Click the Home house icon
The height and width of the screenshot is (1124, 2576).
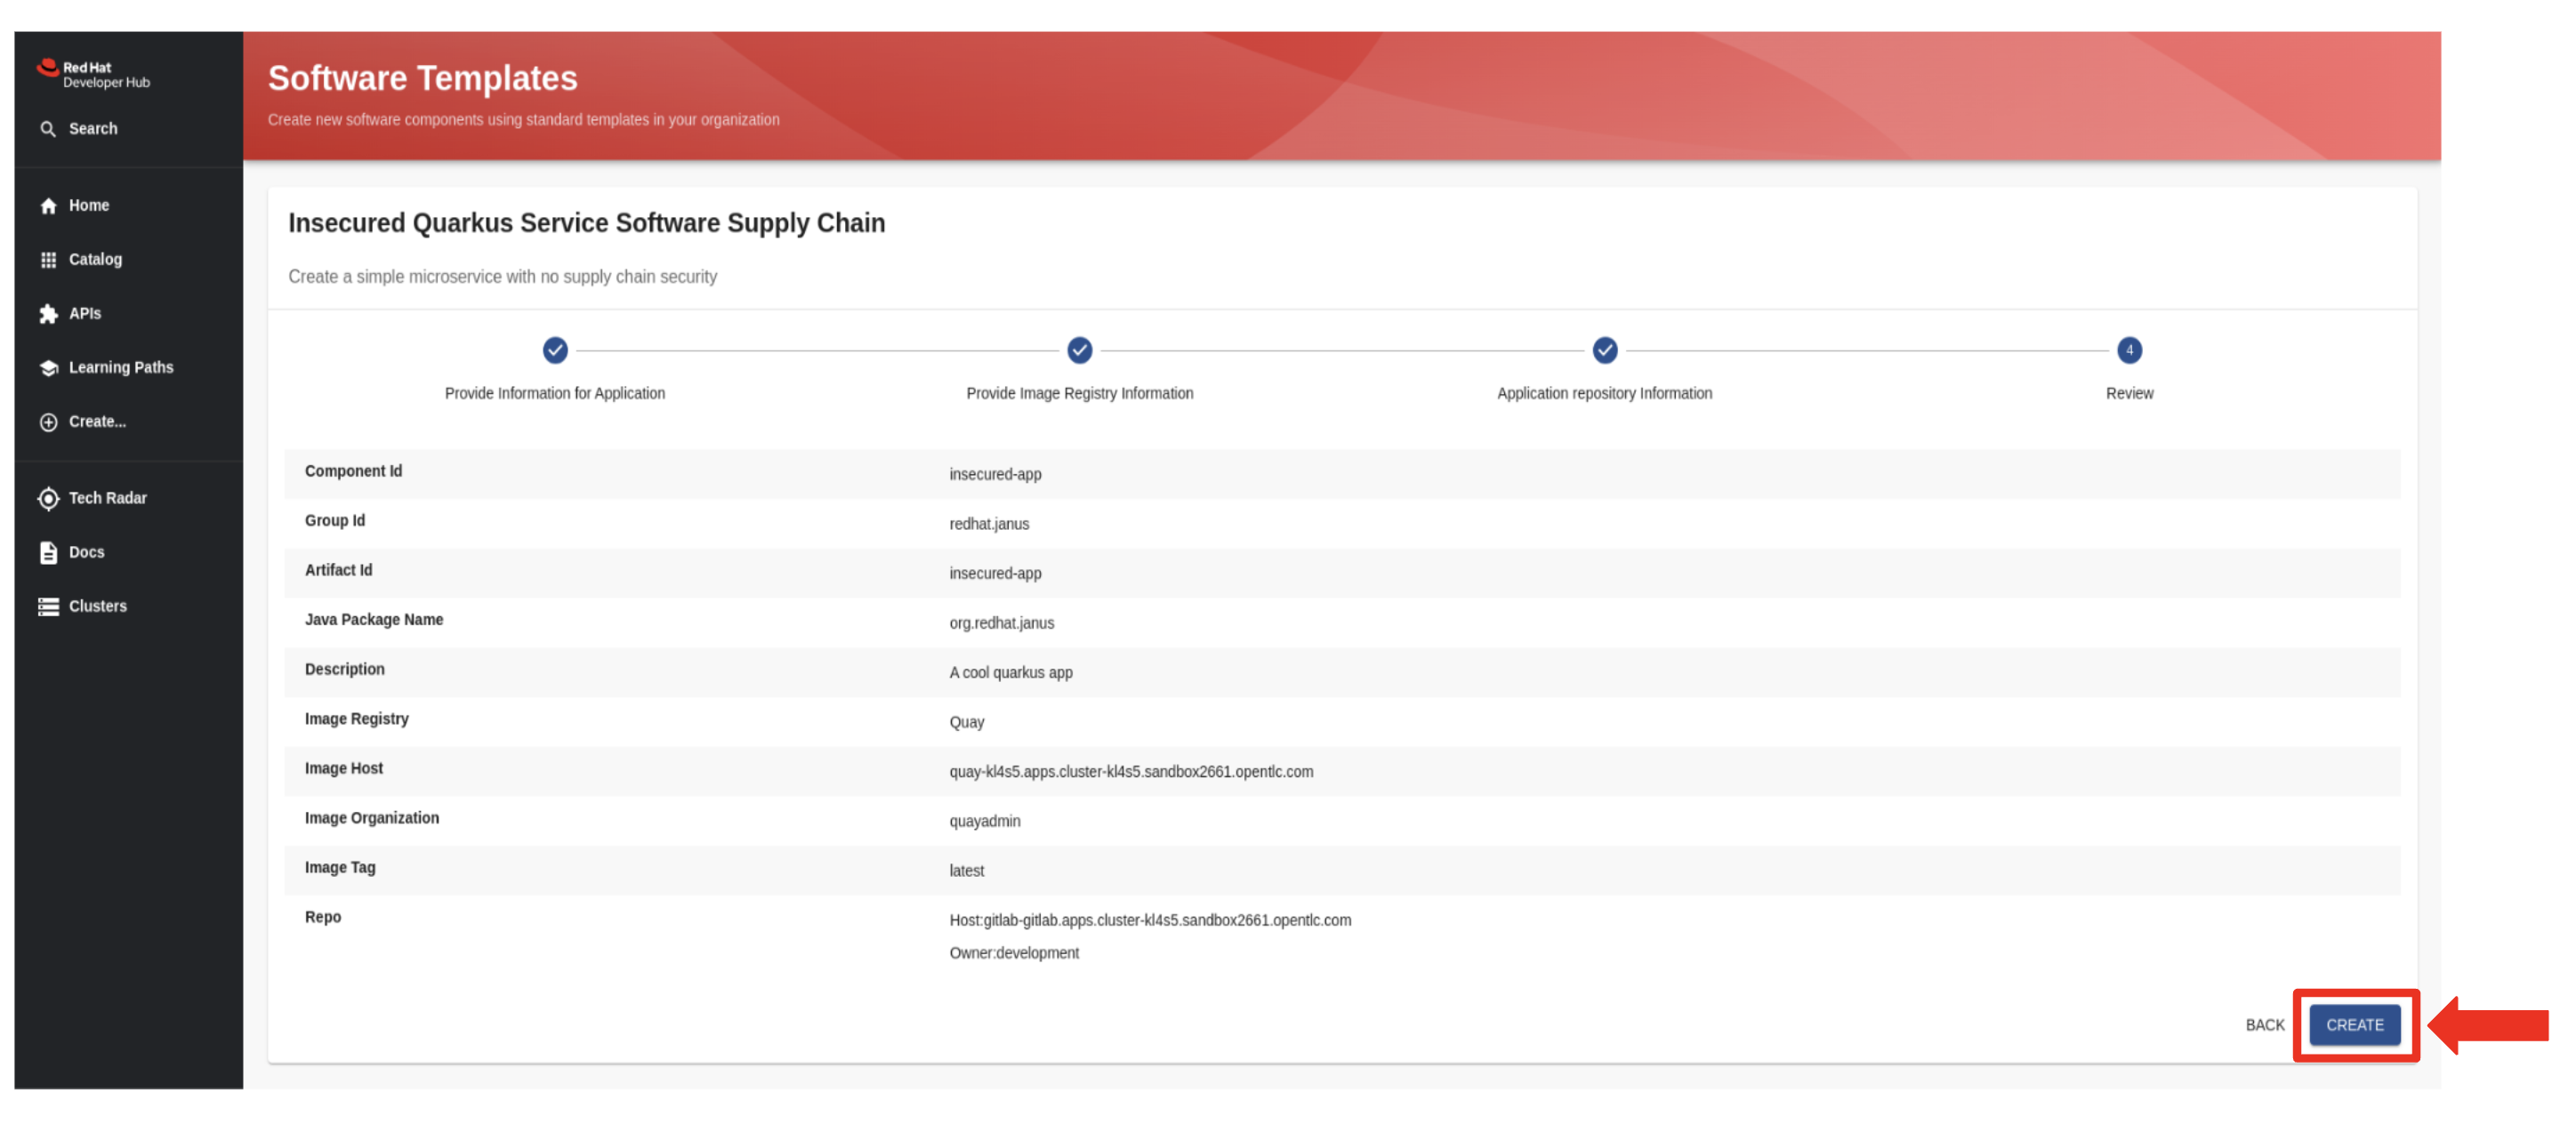48,205
